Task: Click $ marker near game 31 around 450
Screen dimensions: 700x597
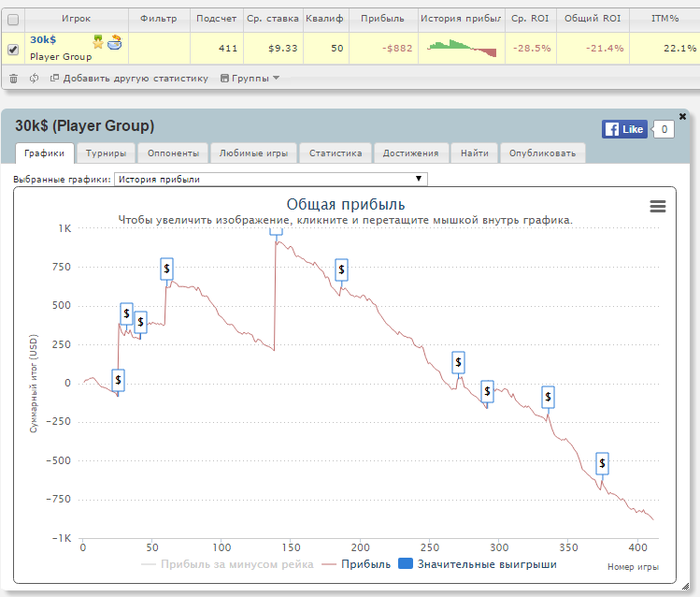Action: coord(126,314)
